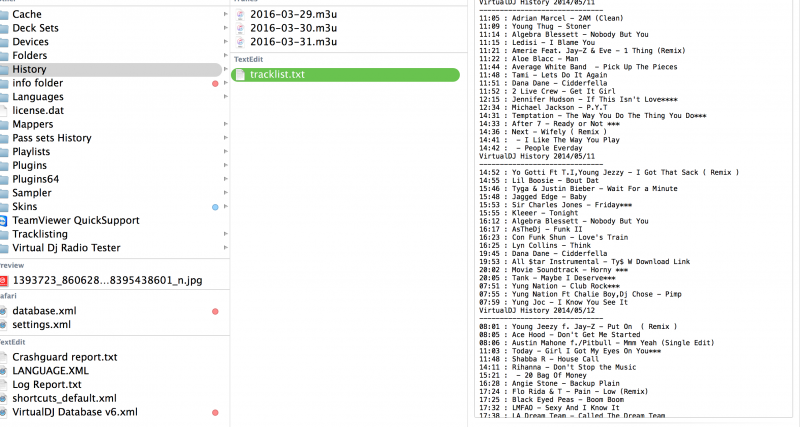Click the TeamViewer QuickSupport app icon
This screenshot has height=427, width=800.
point(4,221)
